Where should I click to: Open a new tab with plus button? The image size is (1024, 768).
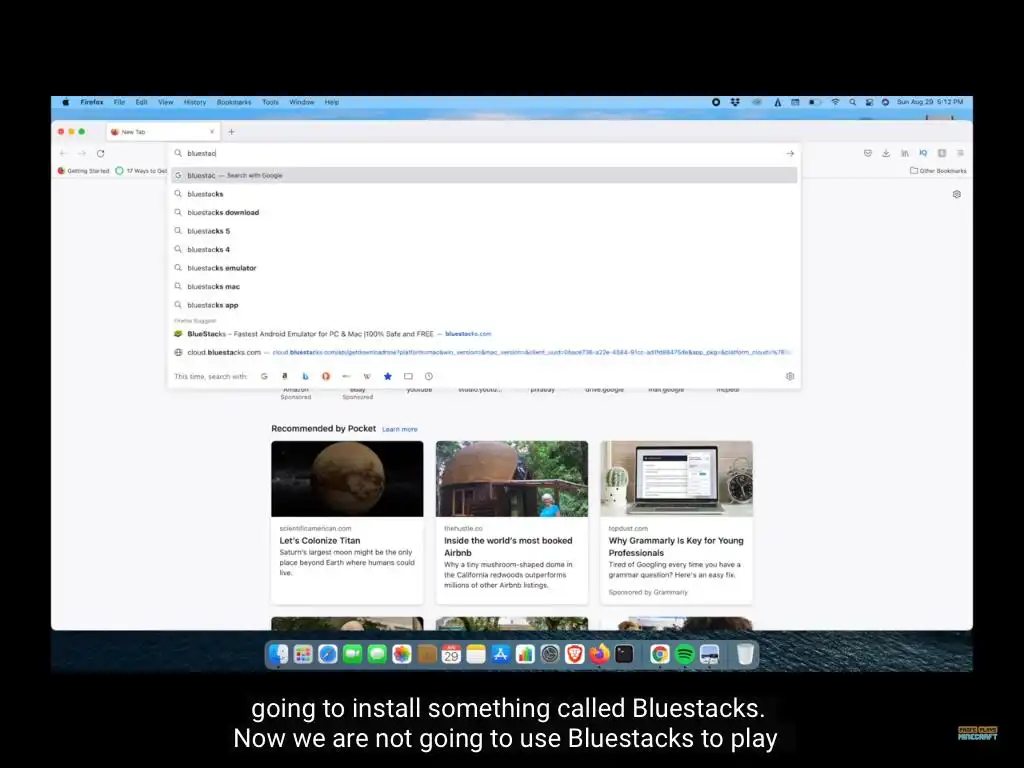(x=231, y=132)
